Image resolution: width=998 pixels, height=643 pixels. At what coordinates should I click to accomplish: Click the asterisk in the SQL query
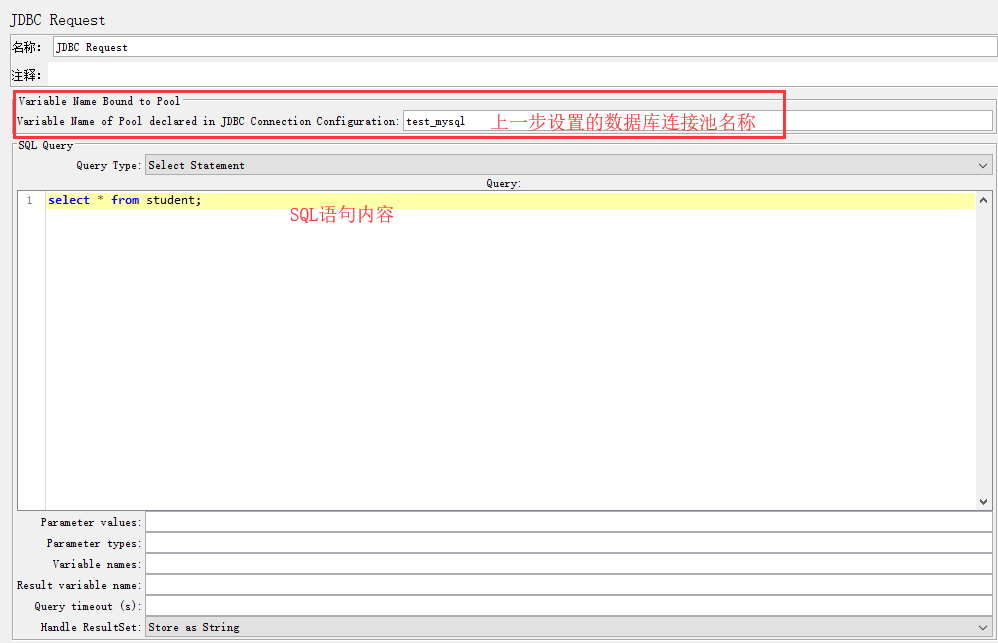(x=100, y=200)
